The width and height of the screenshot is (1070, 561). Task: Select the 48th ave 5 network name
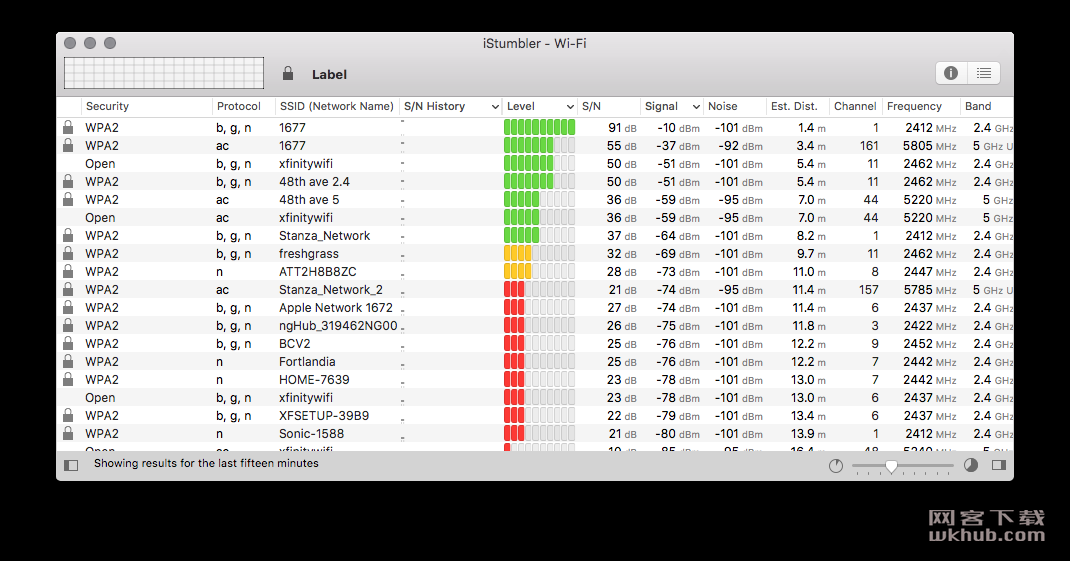308,199
